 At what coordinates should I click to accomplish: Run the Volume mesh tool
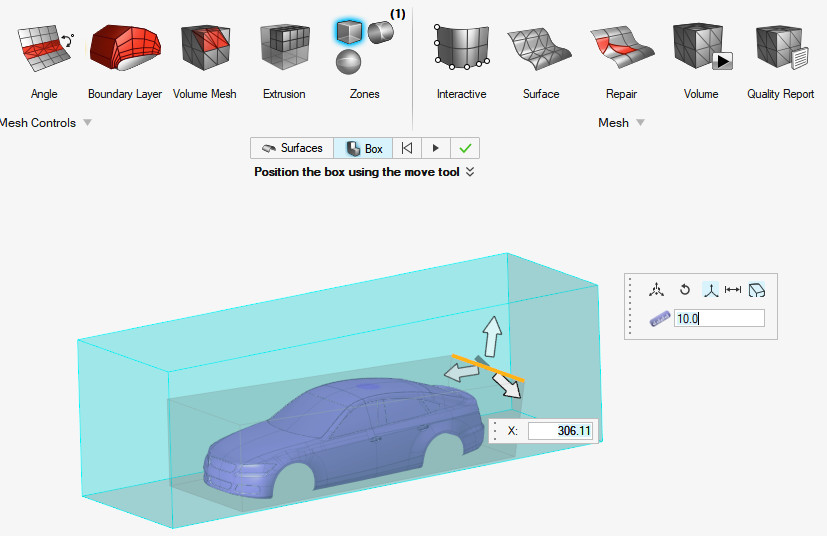[x=701, y=50]
